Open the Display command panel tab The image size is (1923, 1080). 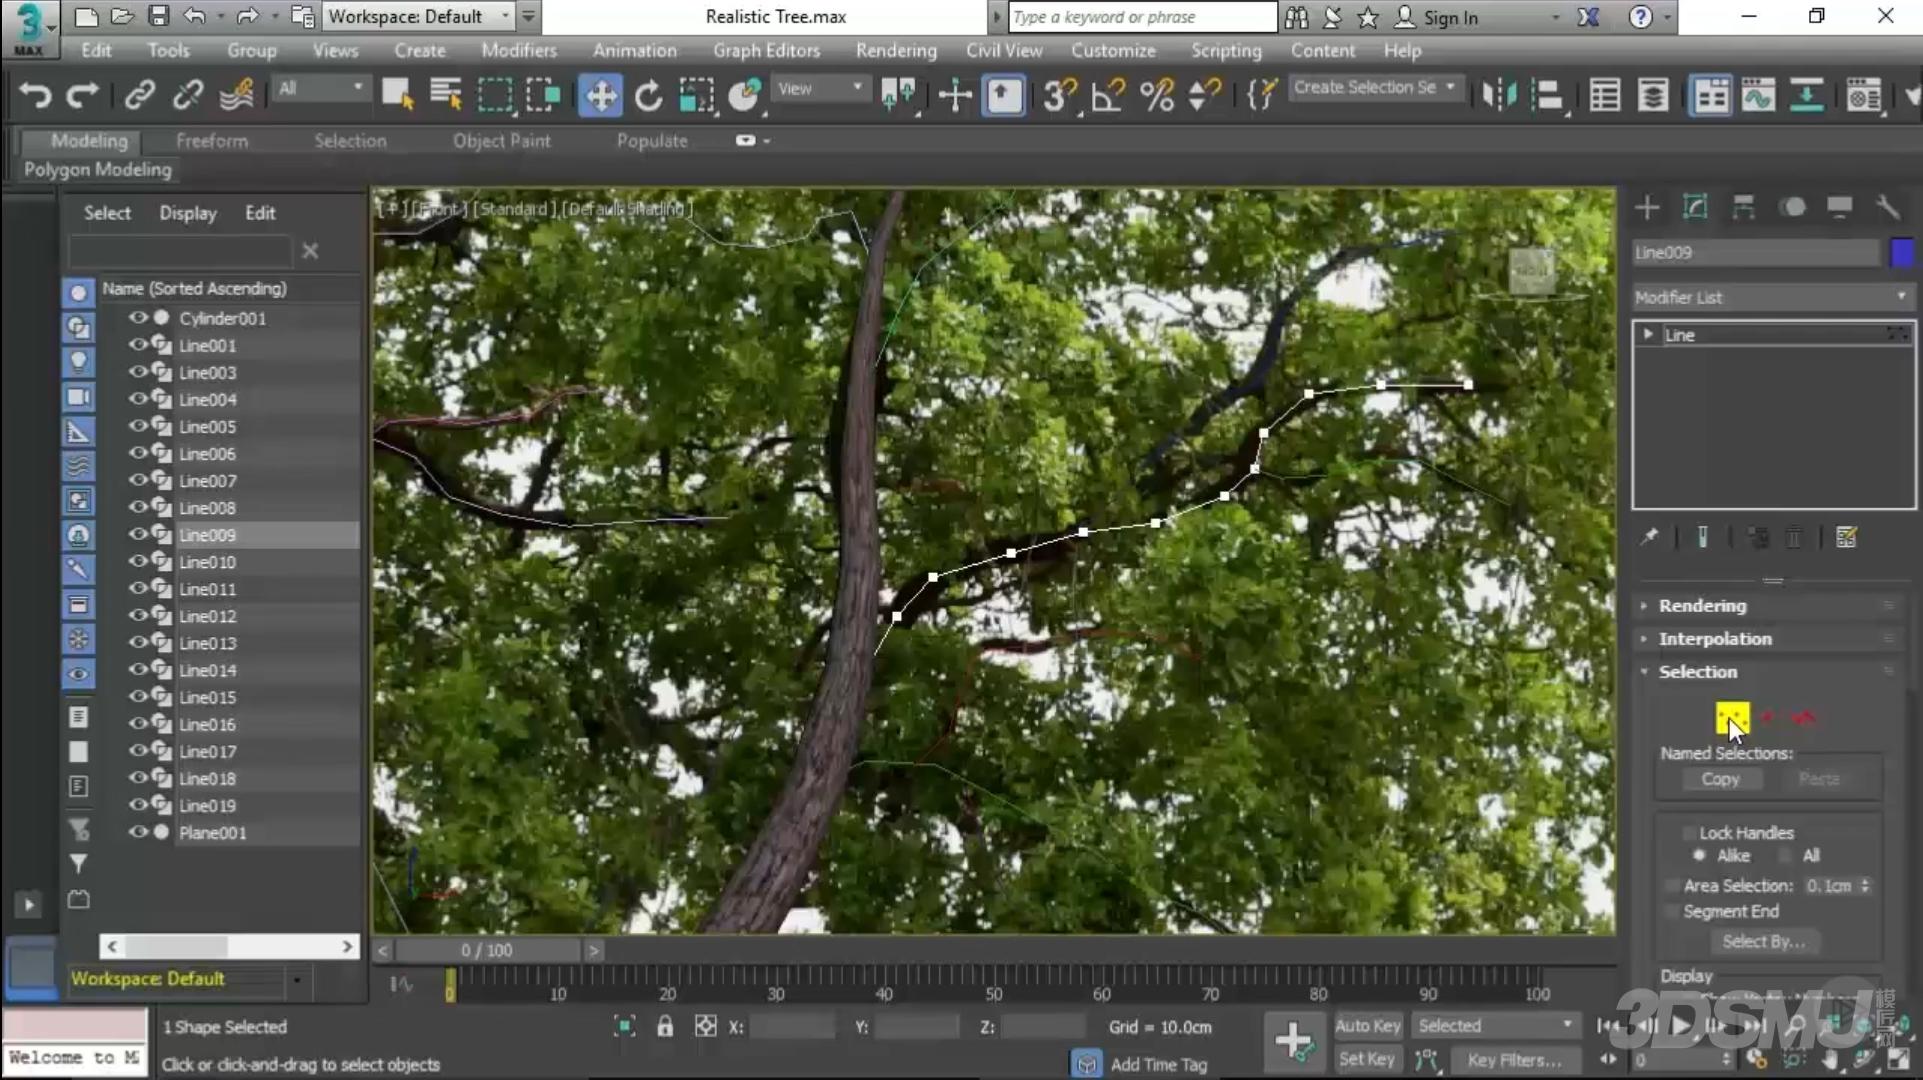[x=1840, y=207]
